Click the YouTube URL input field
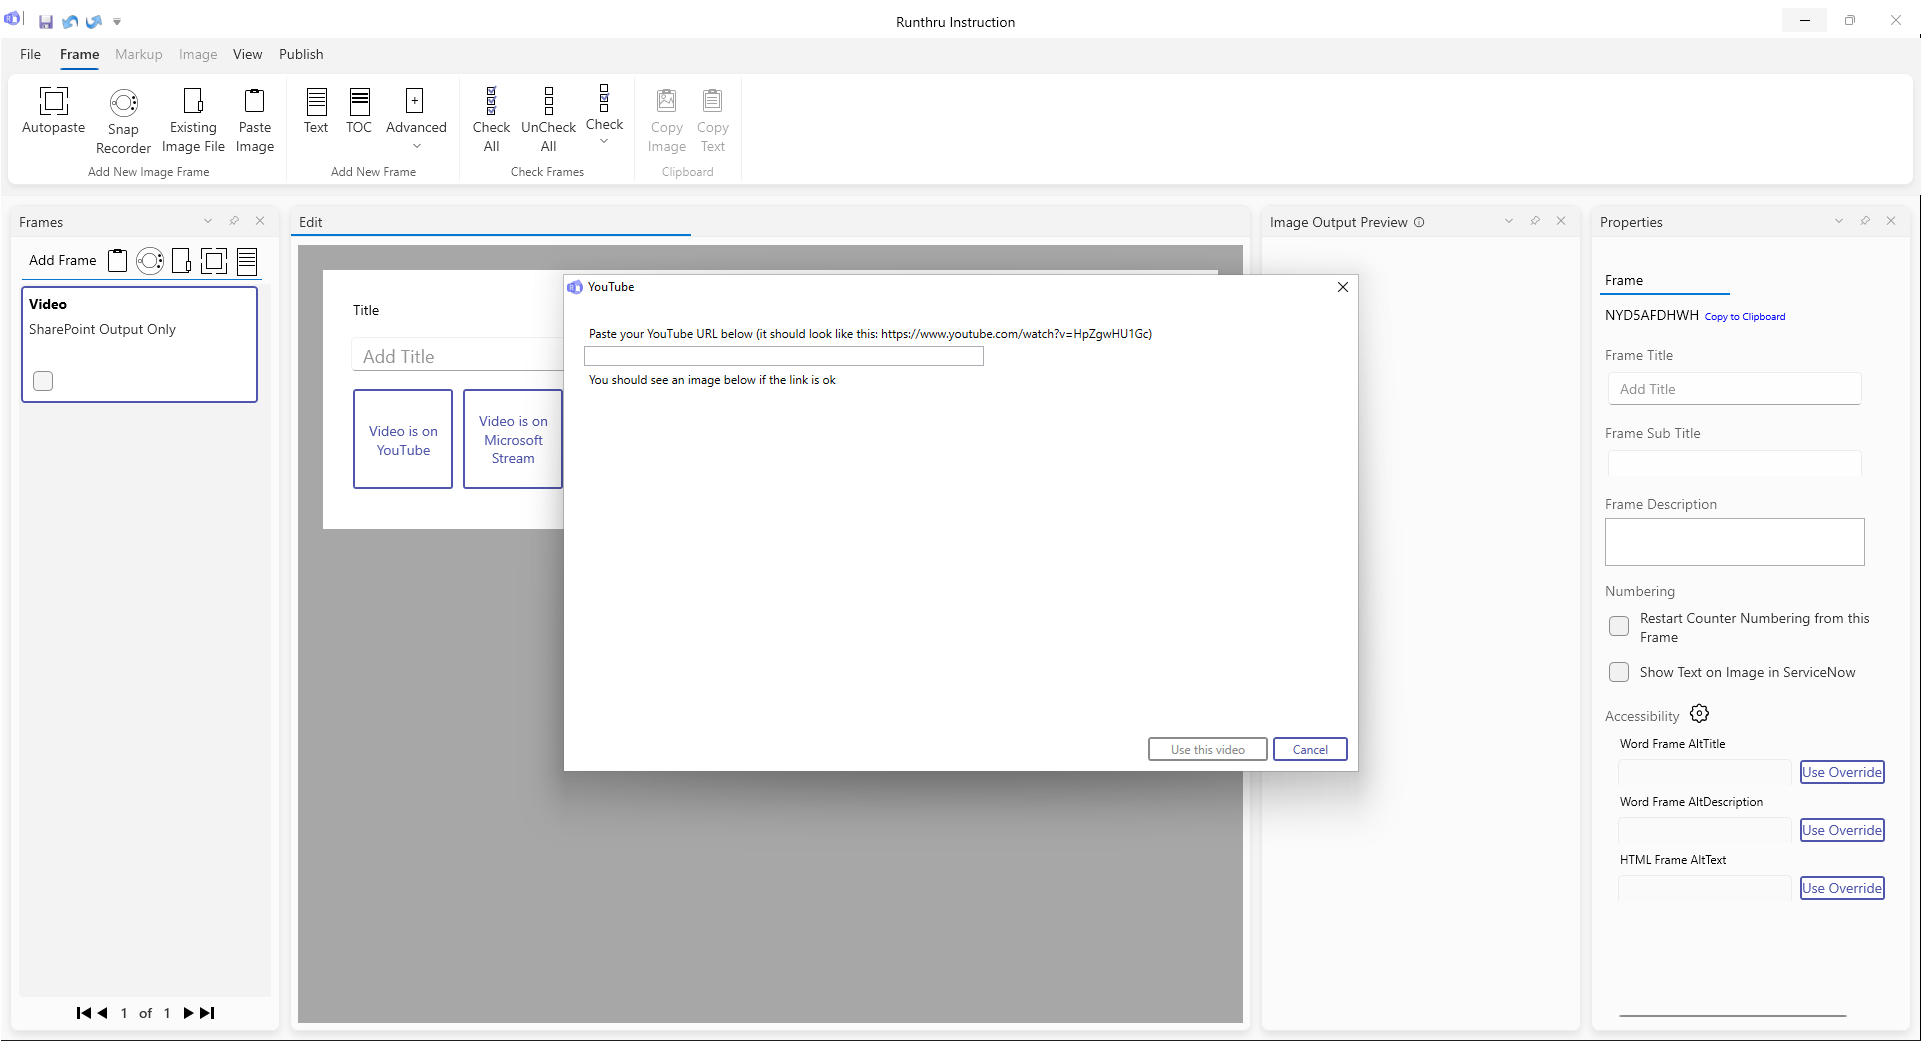The height and width of the screenshot is (1041, 1922). pos(783,357)
